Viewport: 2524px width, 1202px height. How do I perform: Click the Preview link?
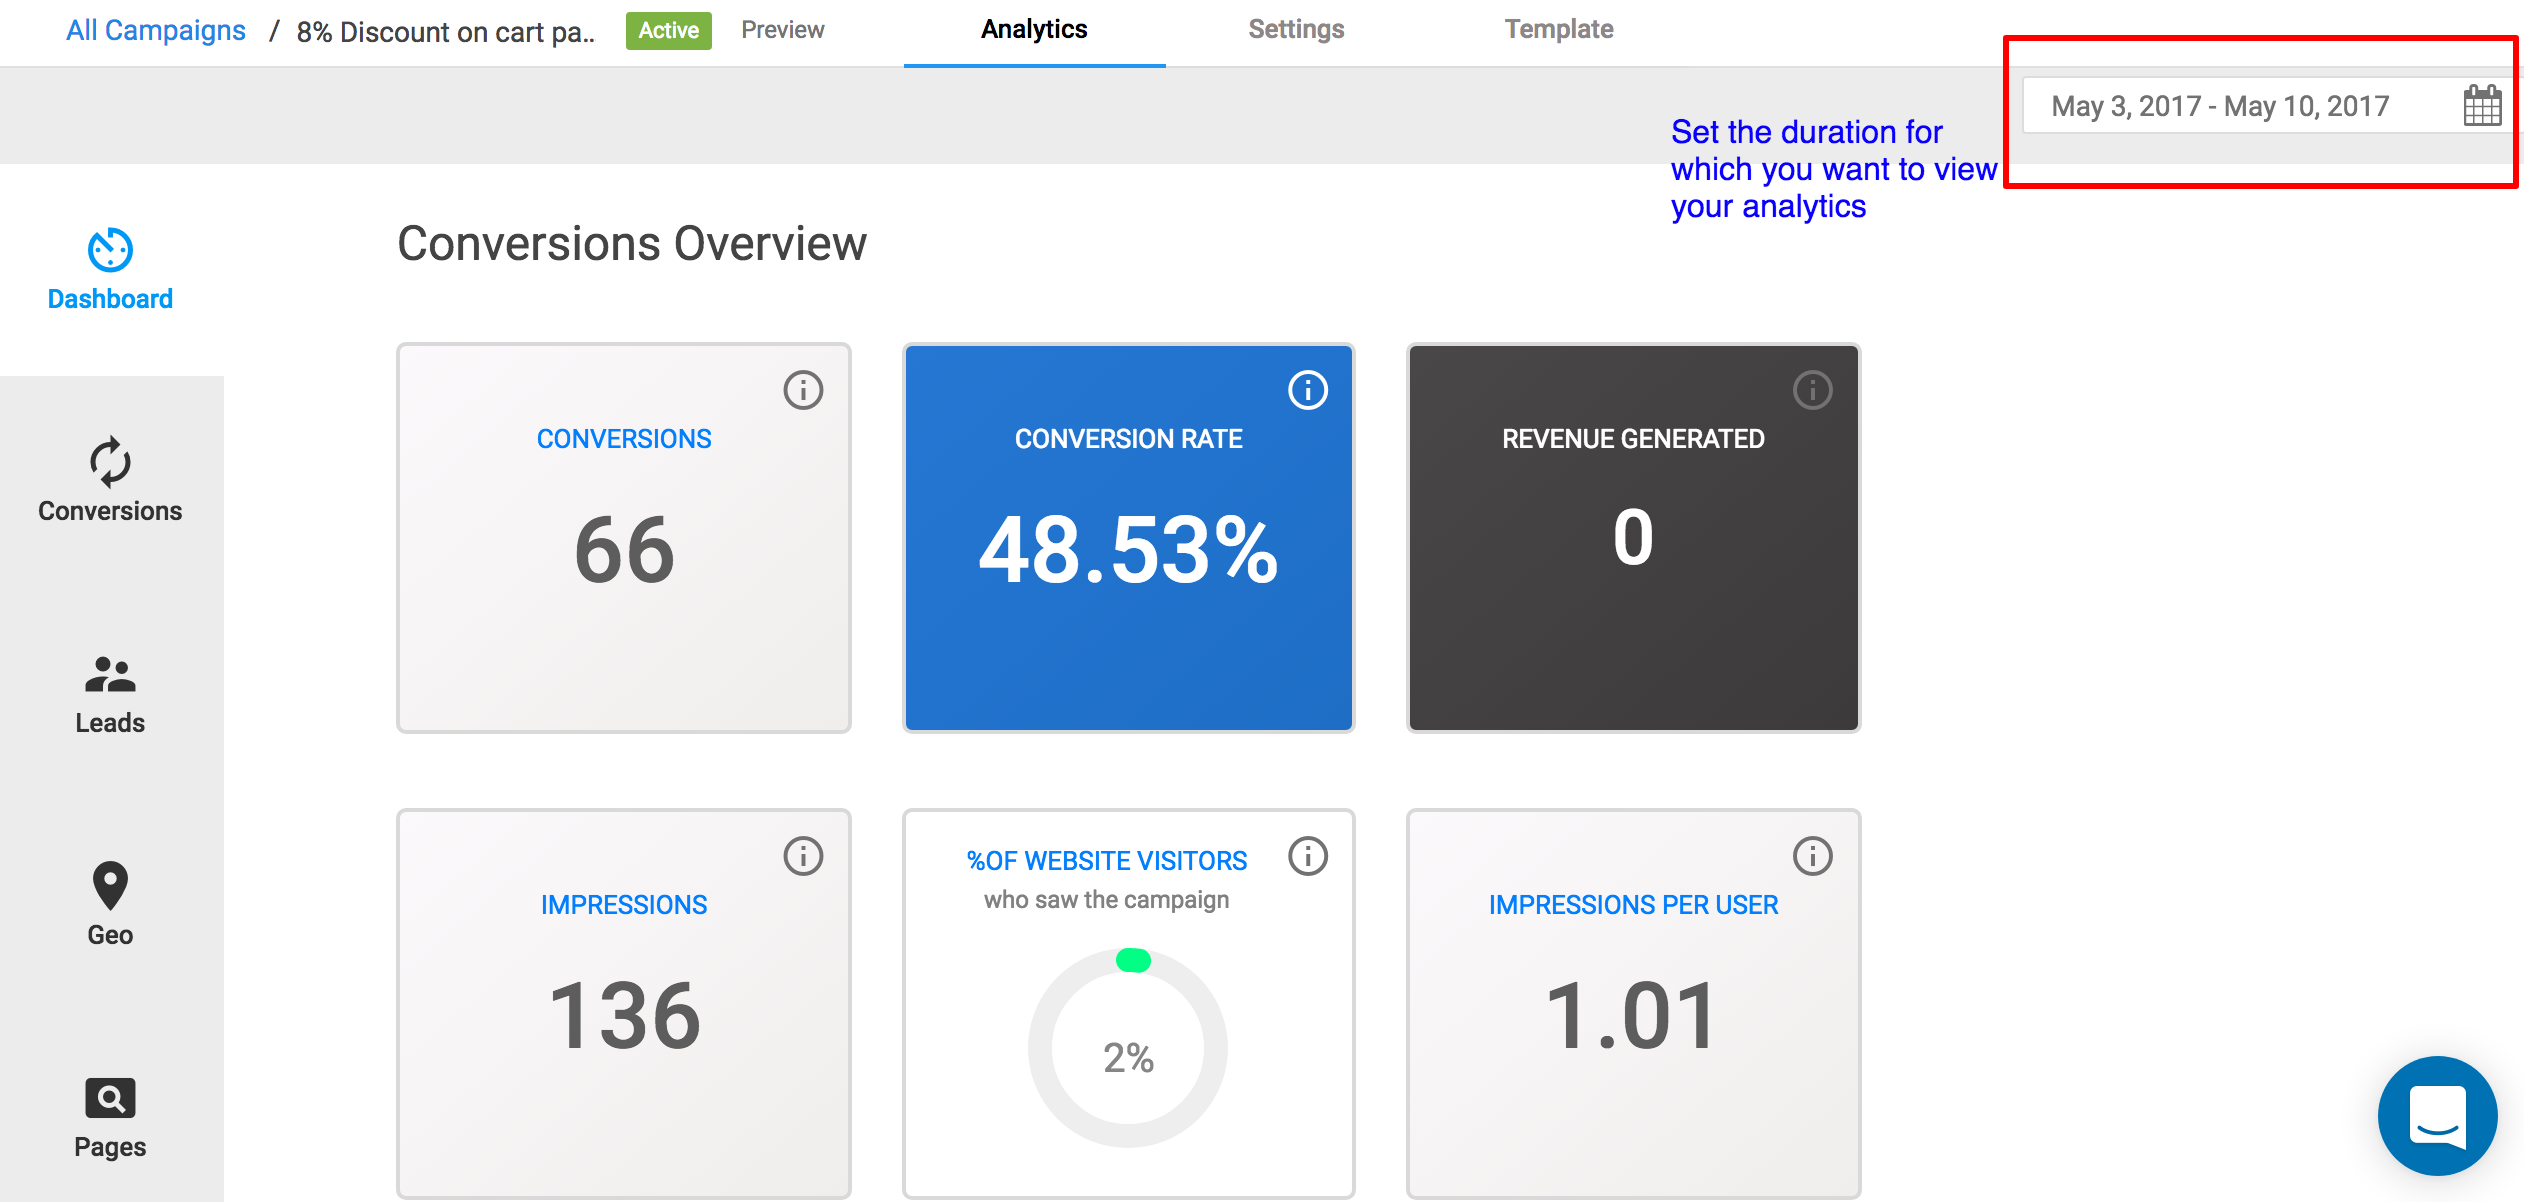[783, 30]
